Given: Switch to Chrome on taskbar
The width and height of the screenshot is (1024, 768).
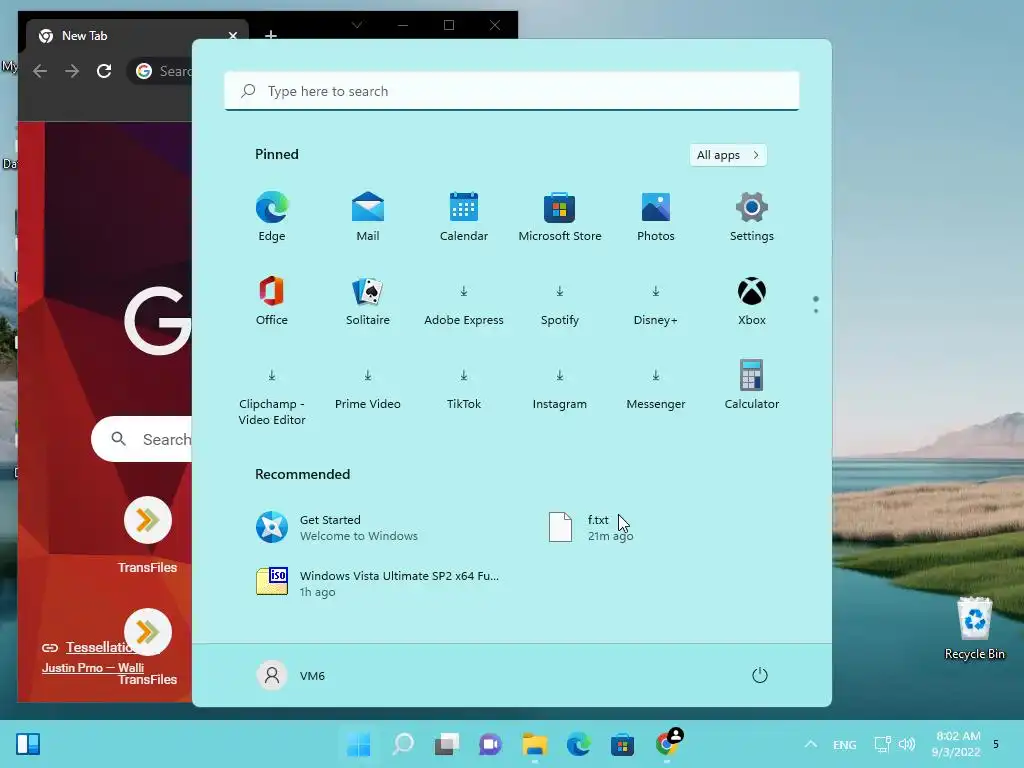Looking at the screenshot, I should coord(667,744).
